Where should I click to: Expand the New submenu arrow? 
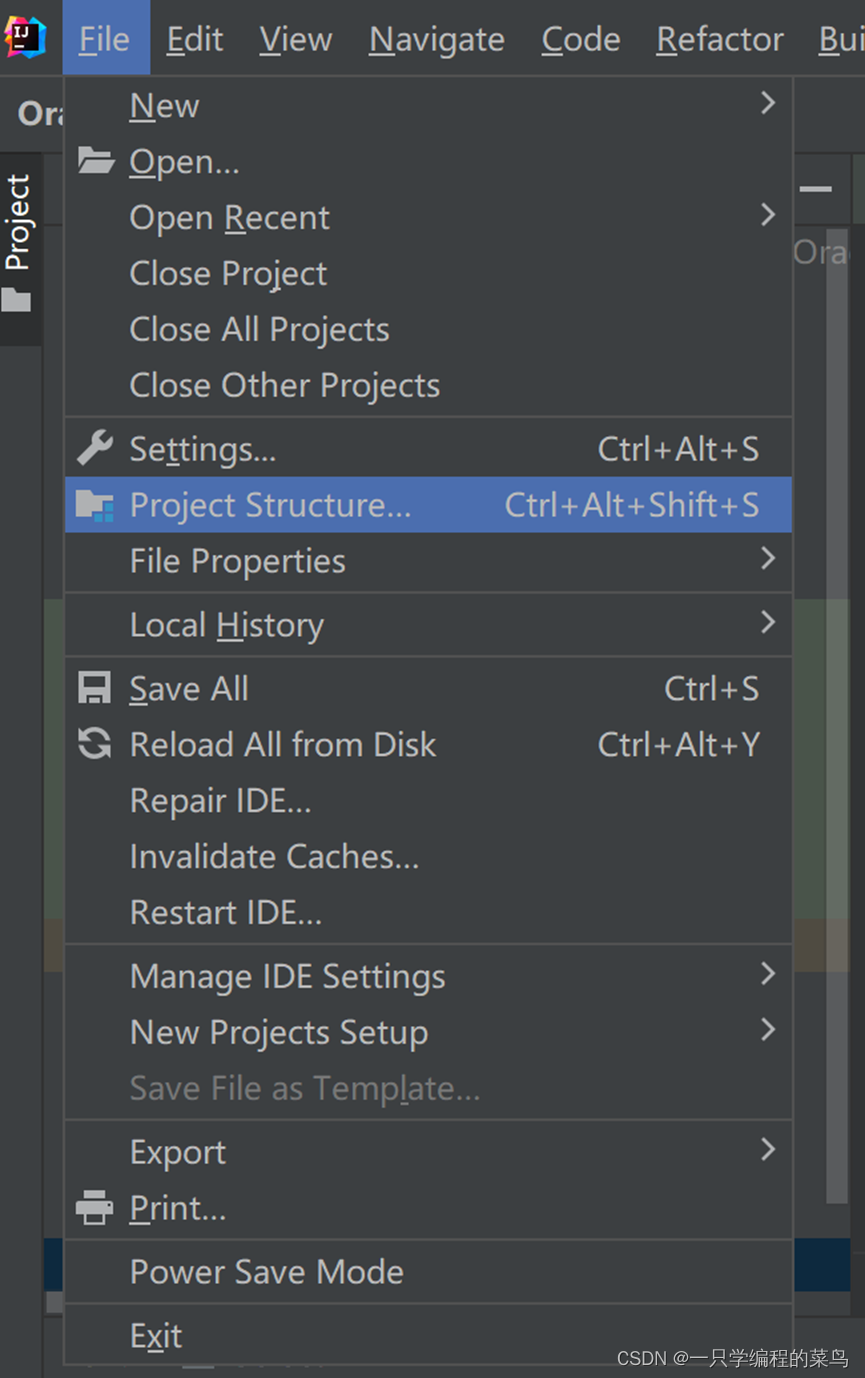767,103
